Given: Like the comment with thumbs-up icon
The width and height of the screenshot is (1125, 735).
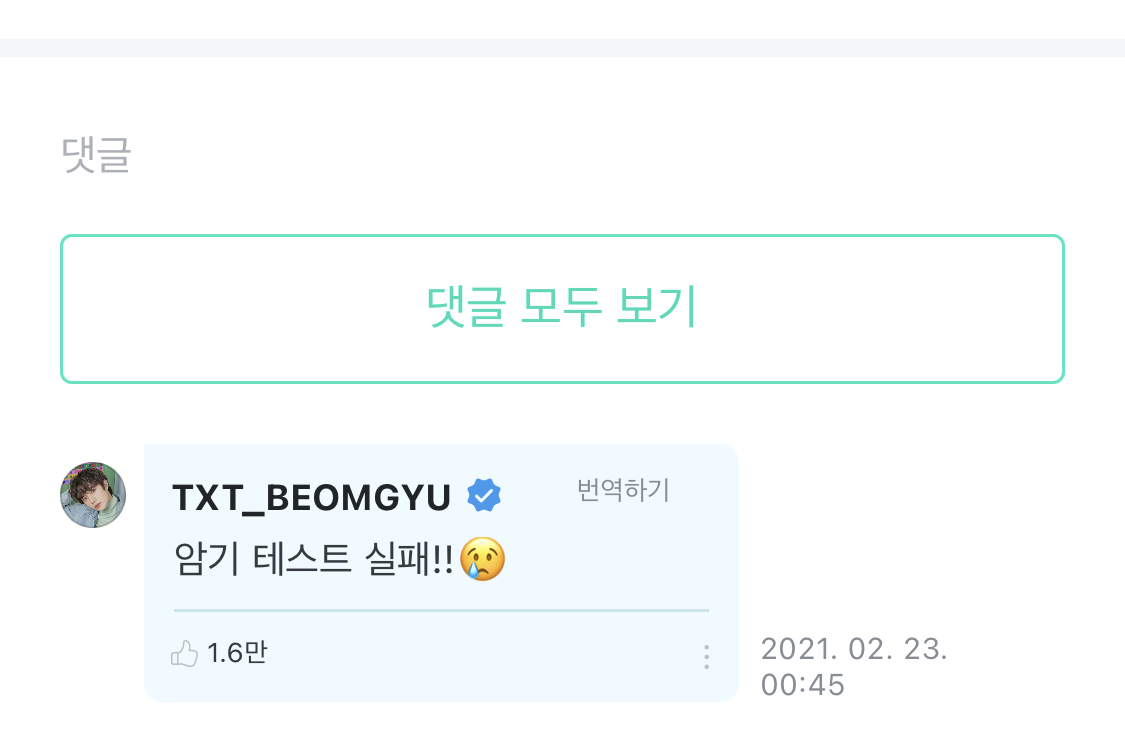Looking at the screenshot, I should (184, 653).
